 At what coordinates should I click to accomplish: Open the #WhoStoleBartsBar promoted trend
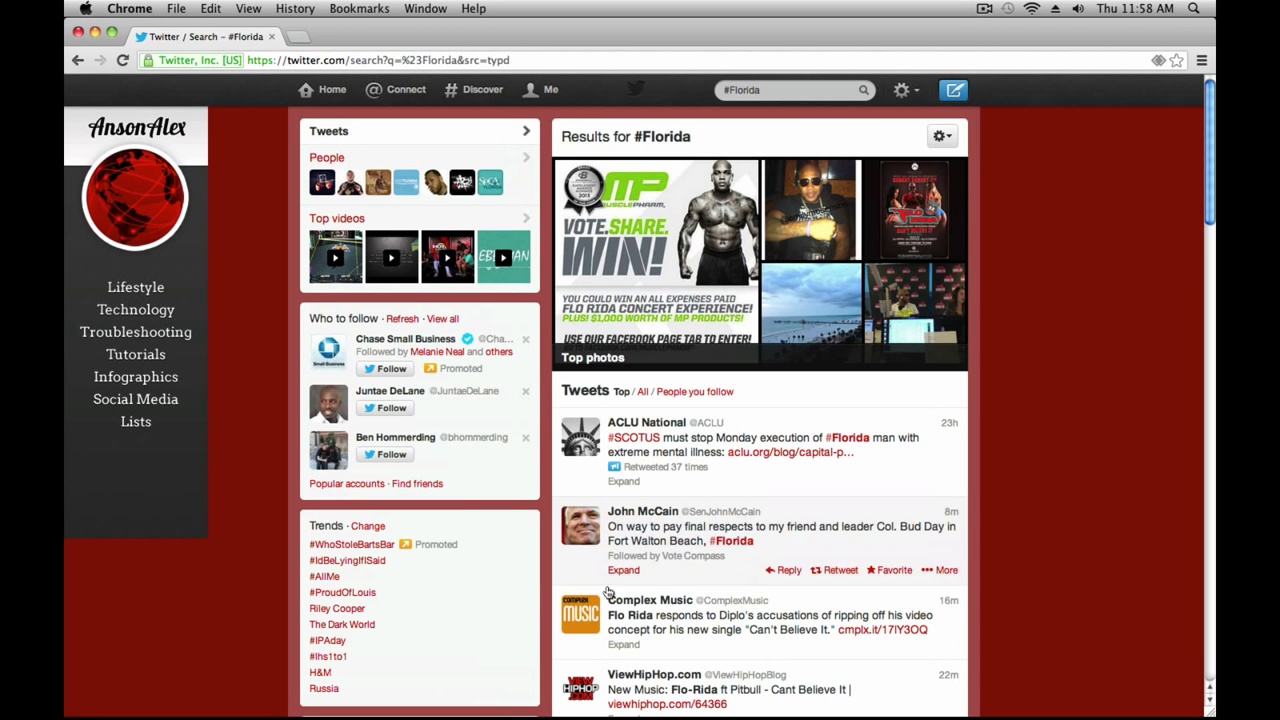[352, 545]
